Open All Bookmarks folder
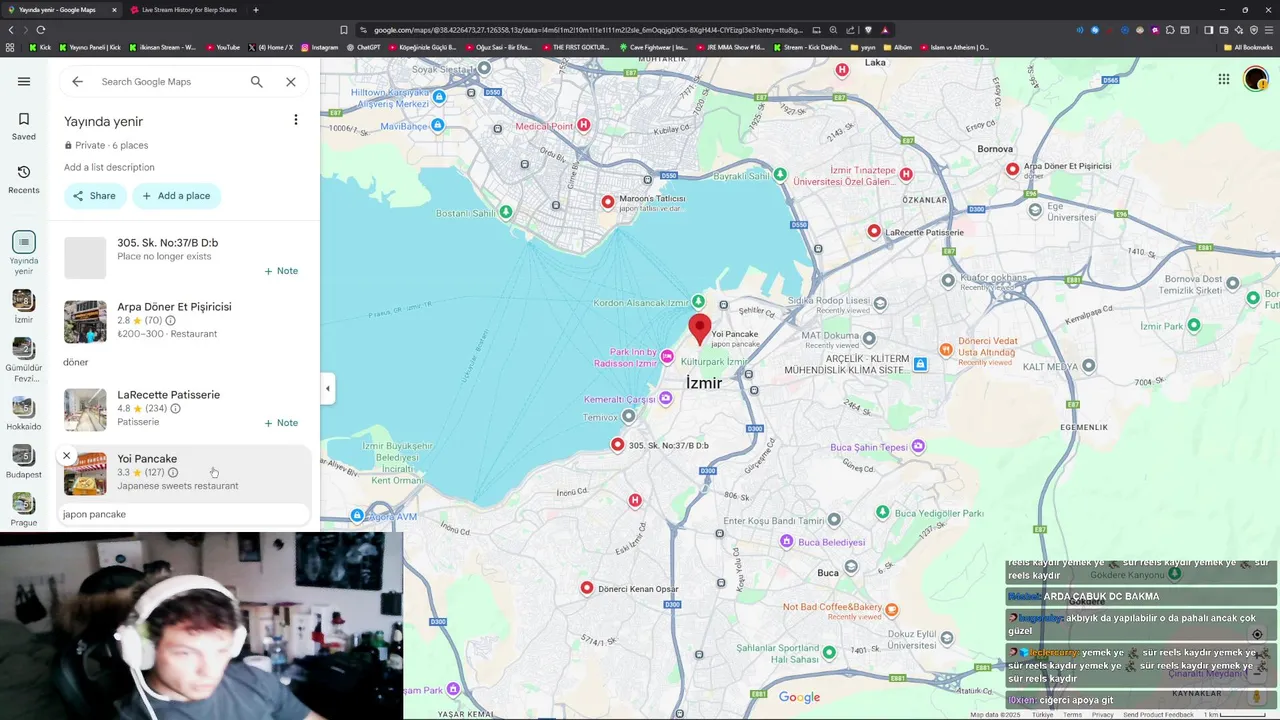The image size is (1280, 720). pos(1247,47)
